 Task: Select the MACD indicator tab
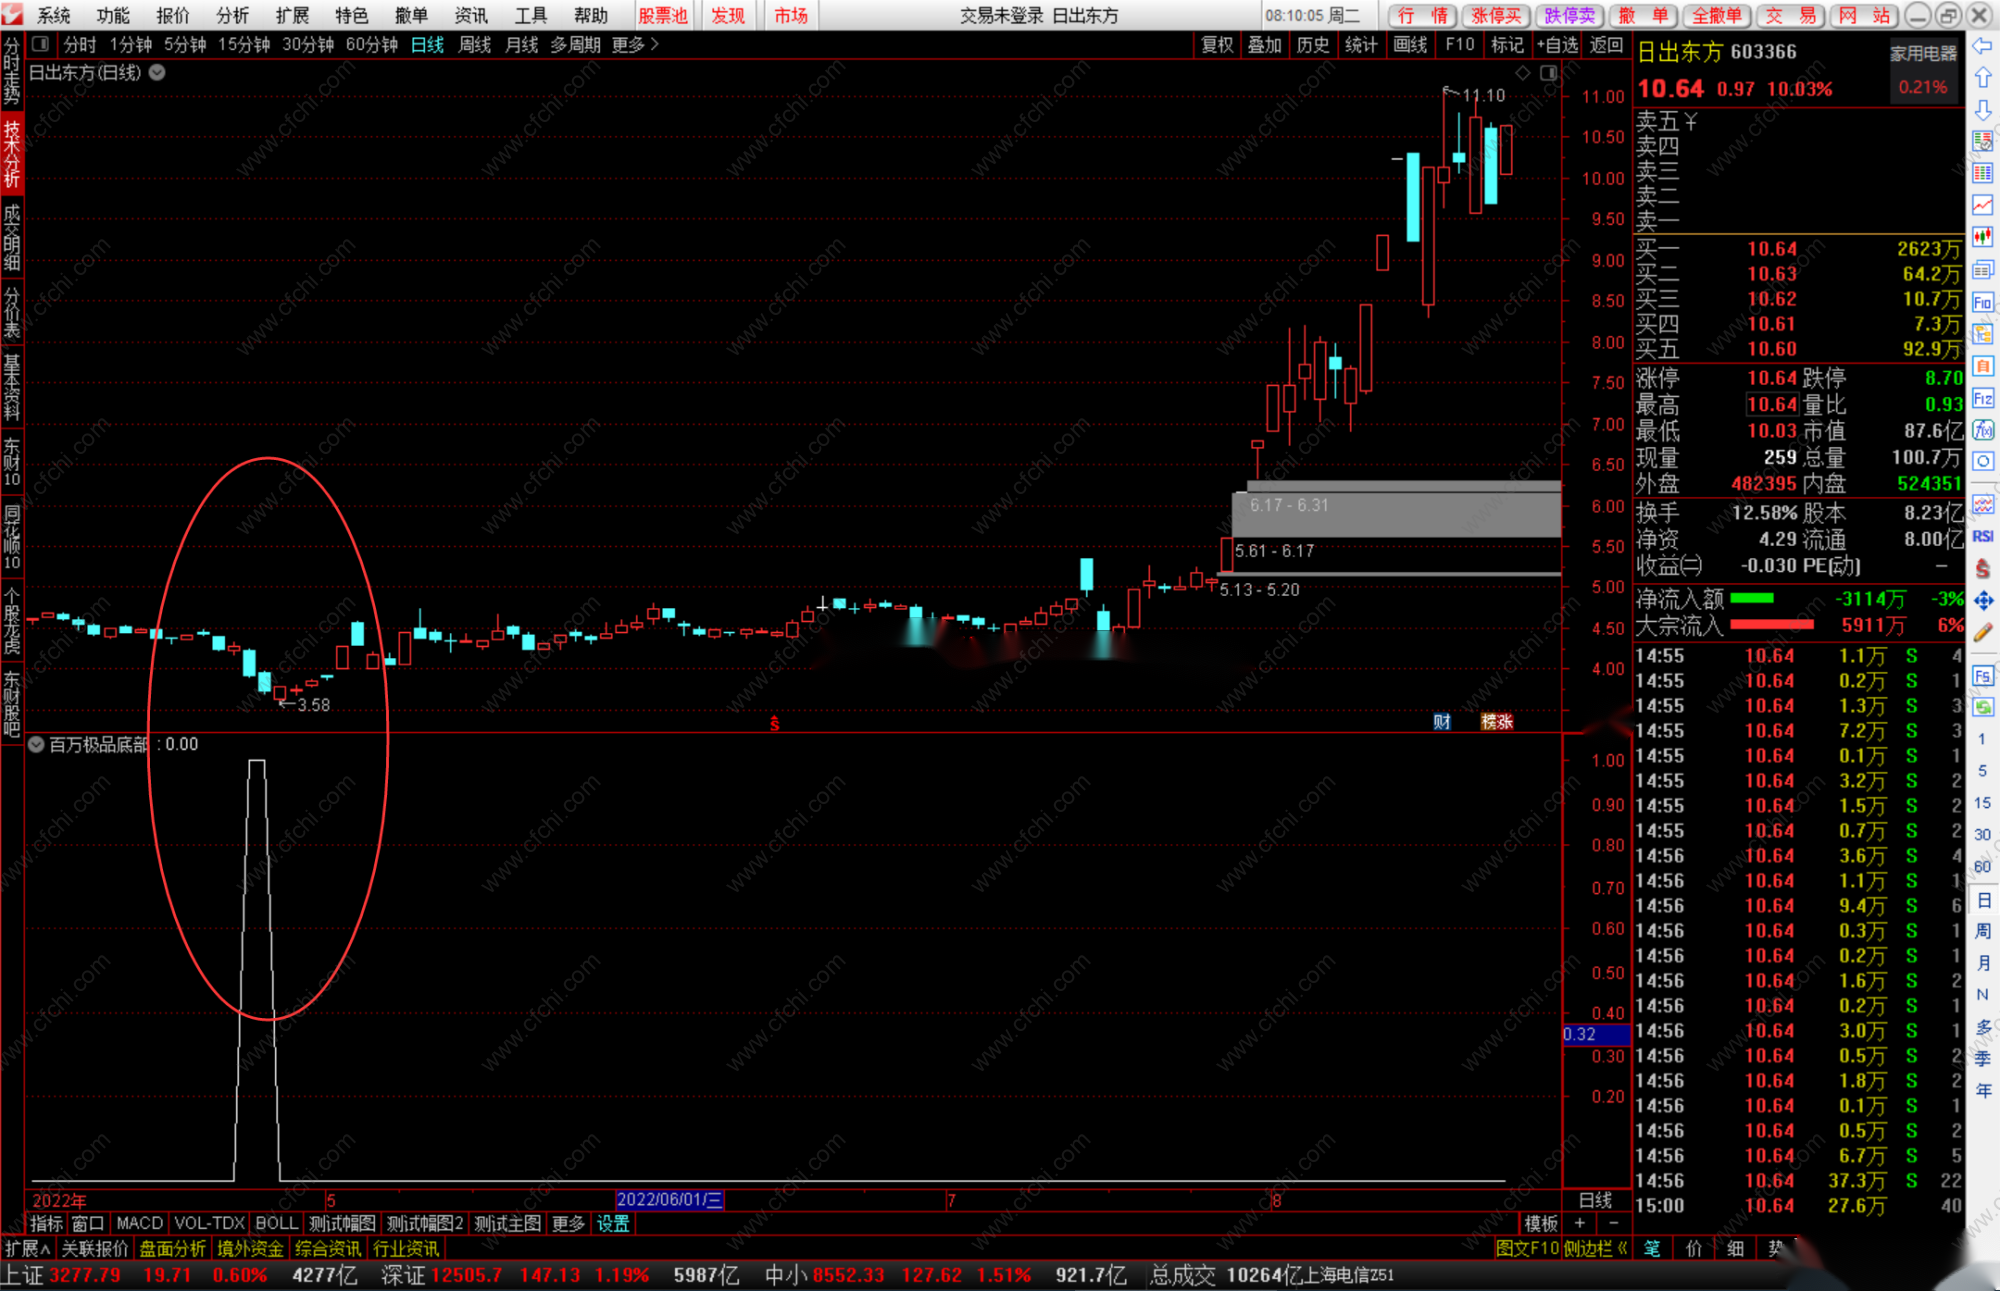click(139, 1223)
